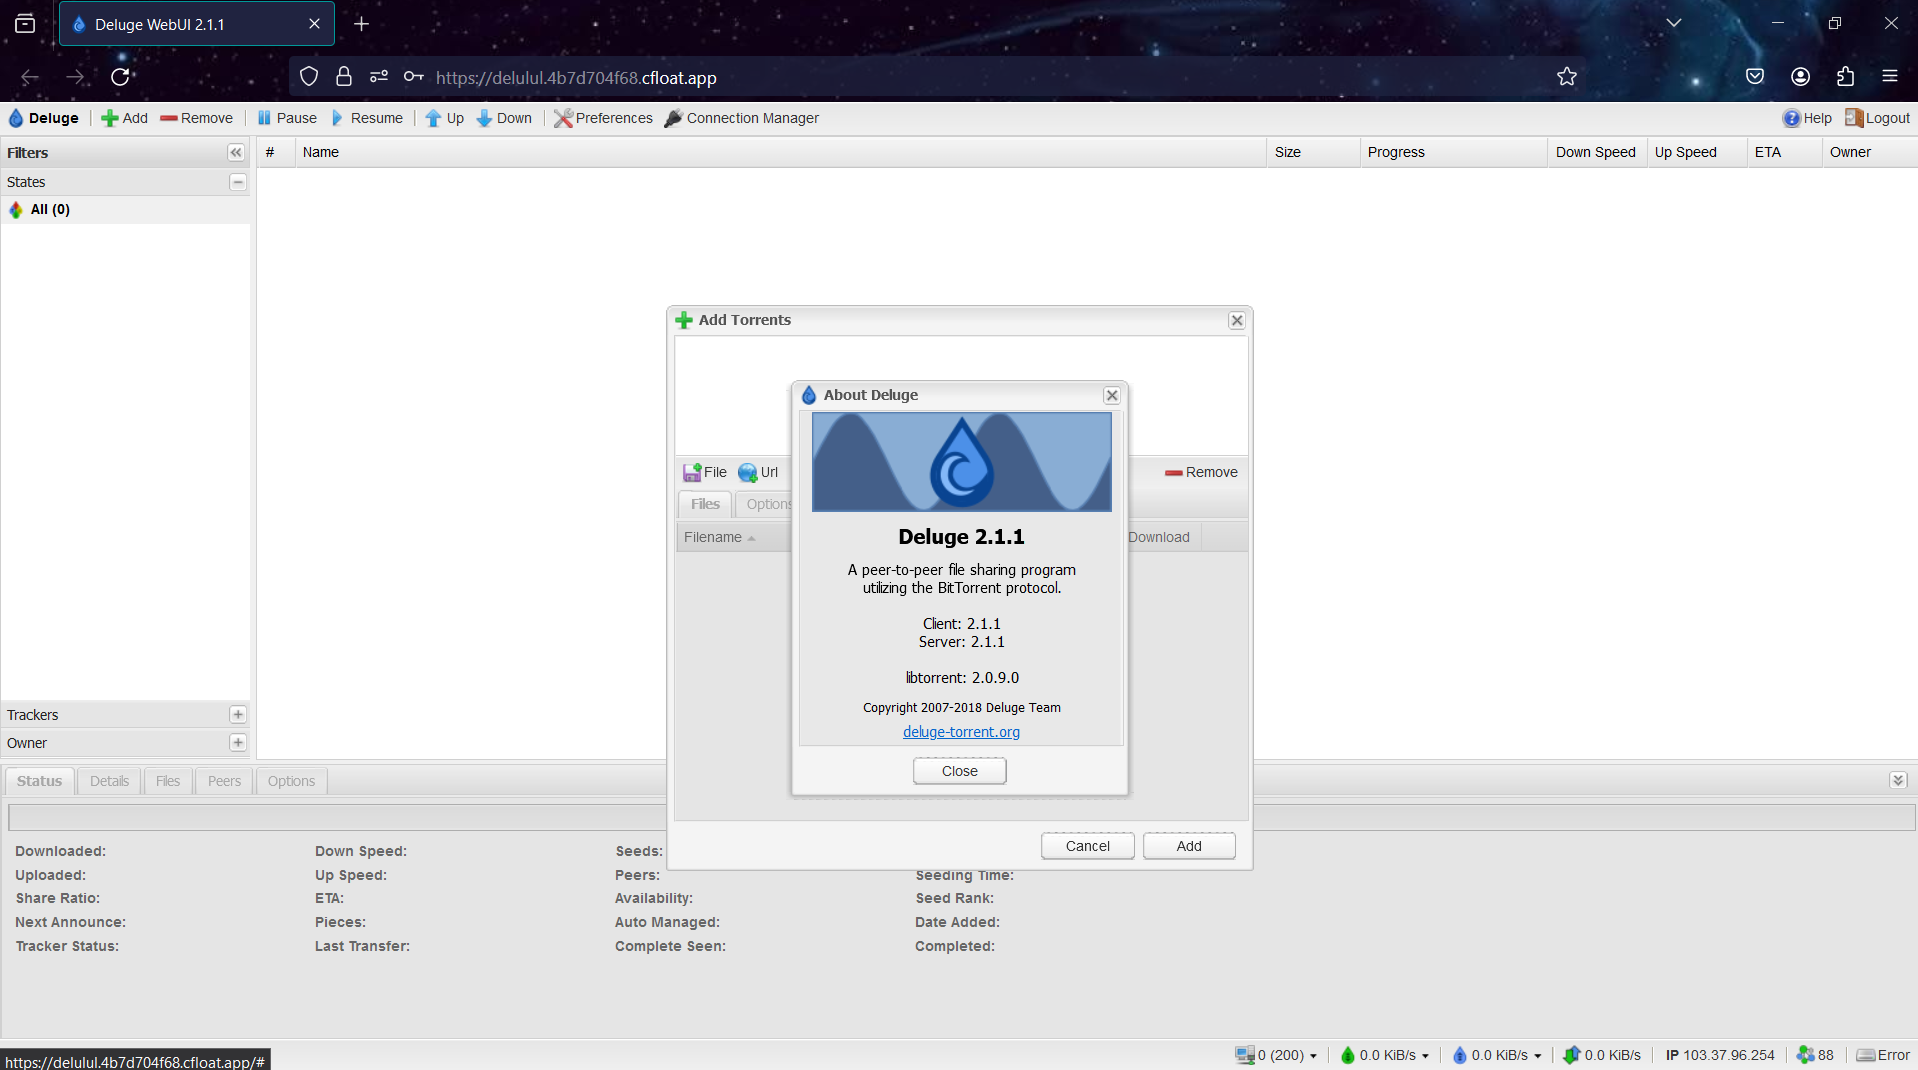Open the browser account icon

(x=1801, y=77)
